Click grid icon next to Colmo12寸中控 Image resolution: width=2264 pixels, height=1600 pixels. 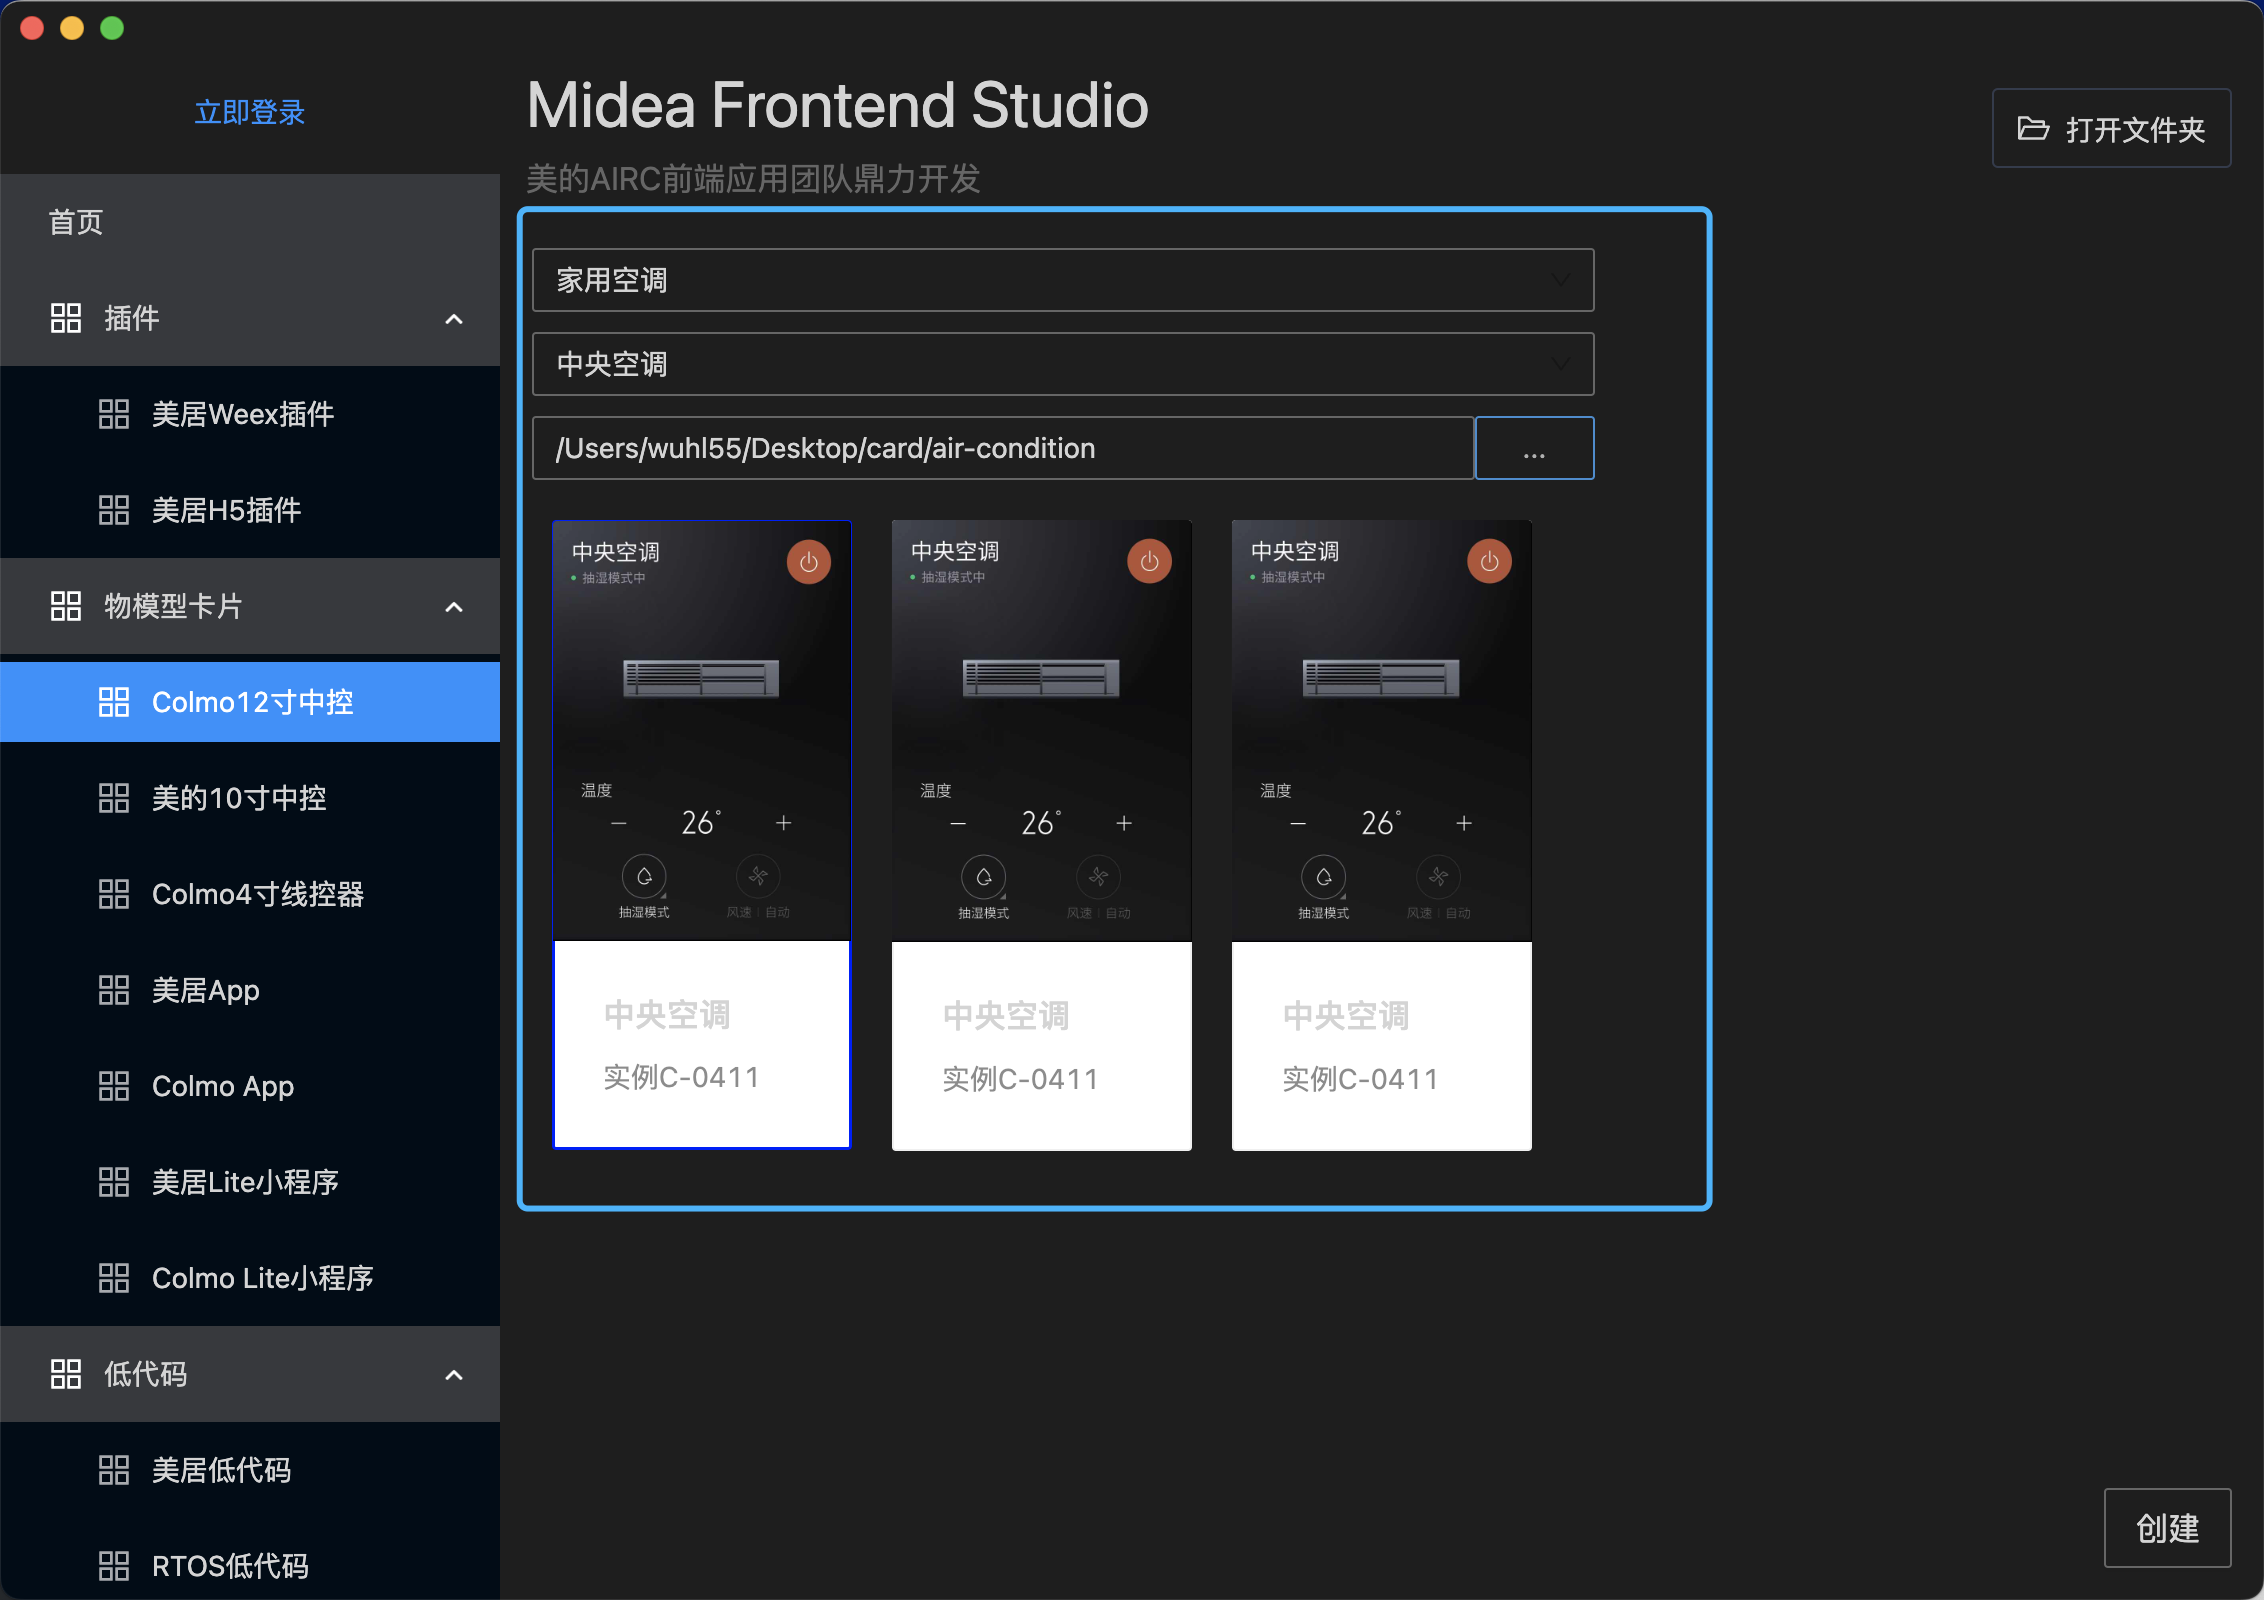tap(114, 702)
